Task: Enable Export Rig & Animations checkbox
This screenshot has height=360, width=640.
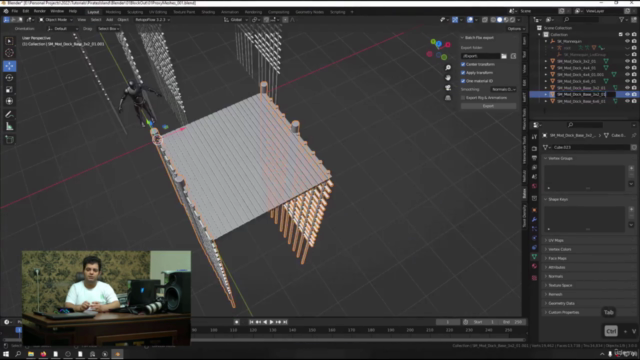Action: [x=463, y=98]
